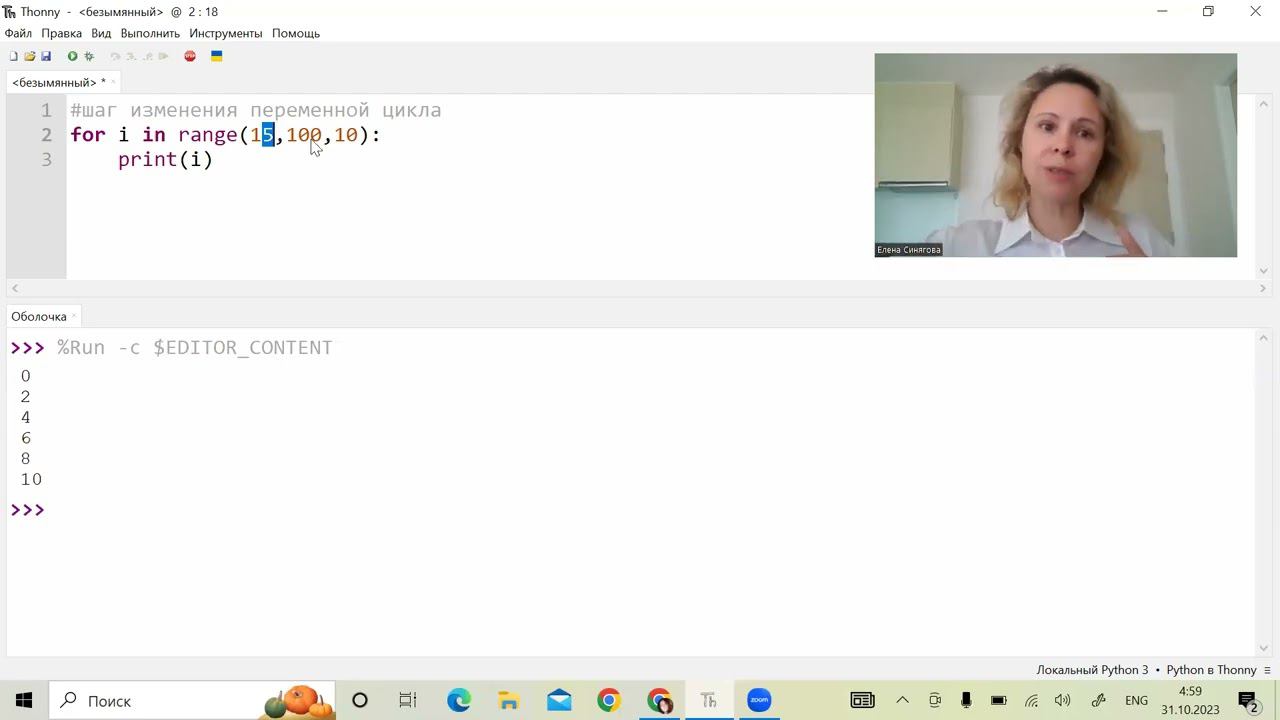The width and height of the screenshot is (1280, 720).
Task: Open Zoom from the taskbar
Action: (760, 700)
